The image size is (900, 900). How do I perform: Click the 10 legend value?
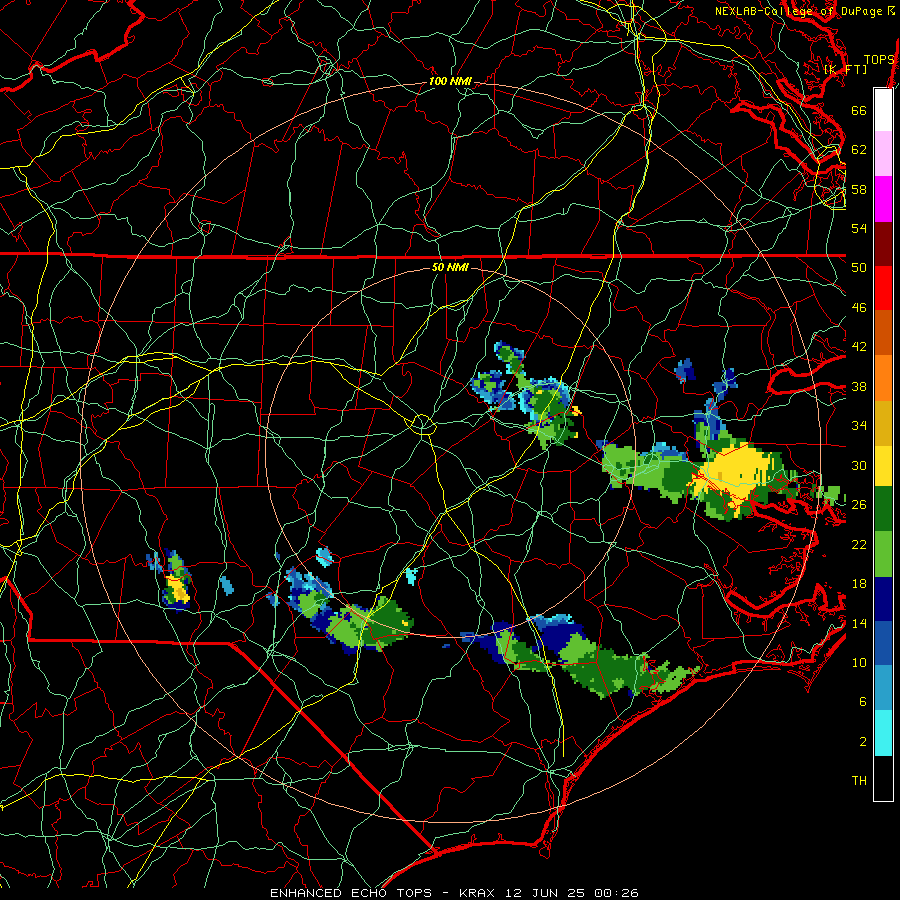click(x=859, y=662)
